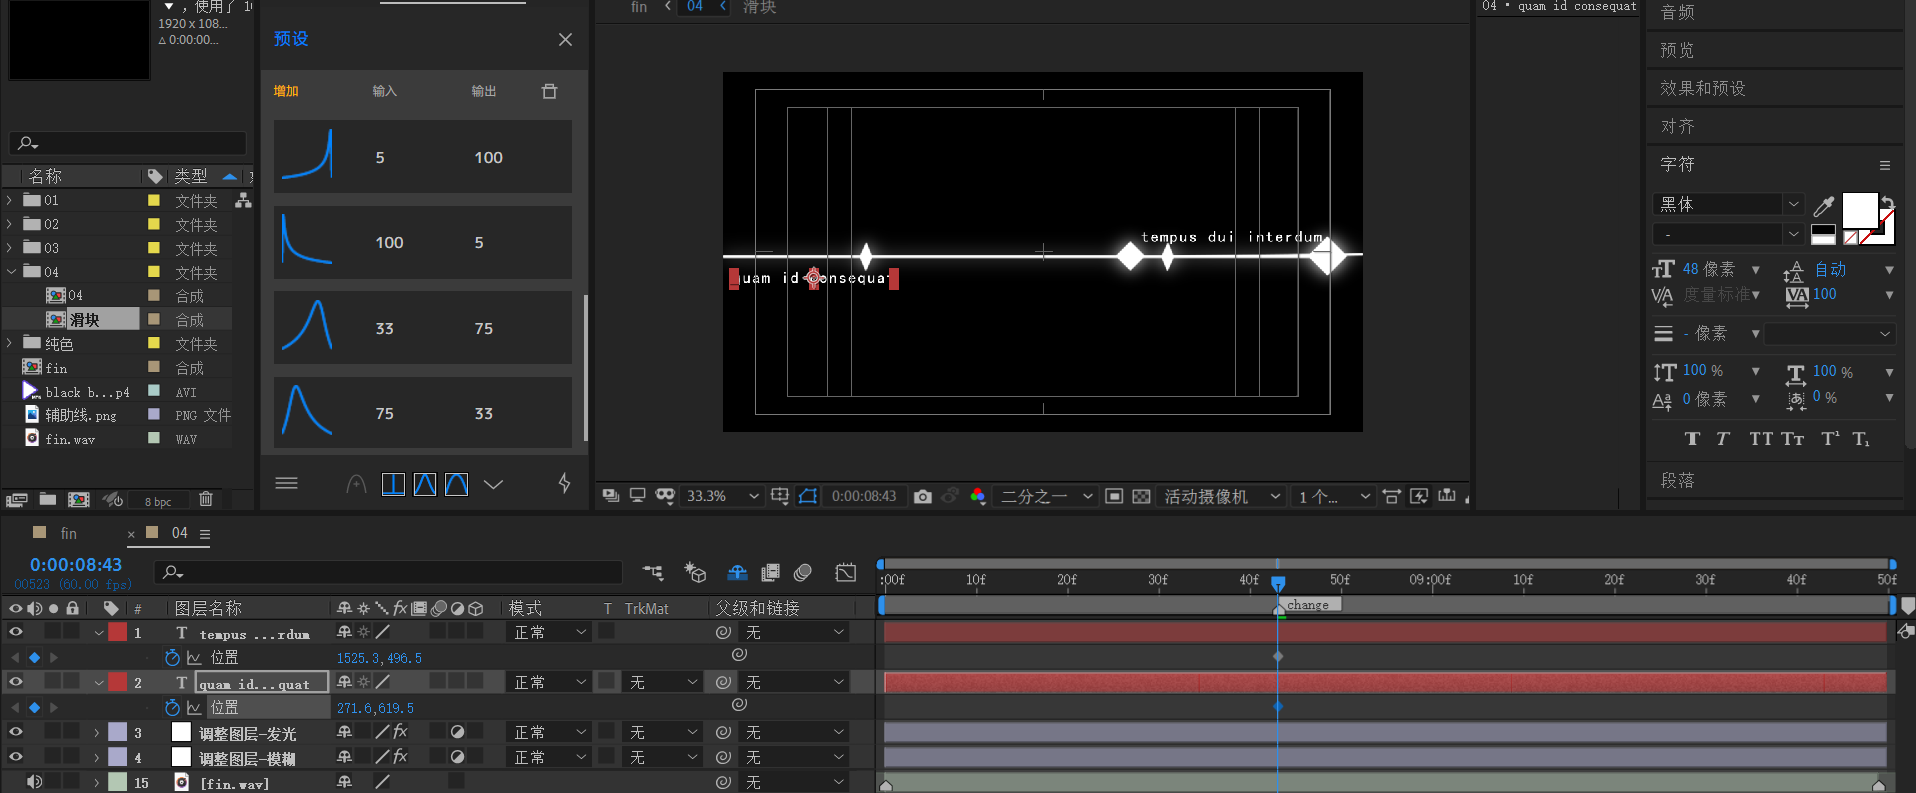Switch to the fin timeline tab
This screenshot has width=1916, height=793.
click(x=68, y=534)
